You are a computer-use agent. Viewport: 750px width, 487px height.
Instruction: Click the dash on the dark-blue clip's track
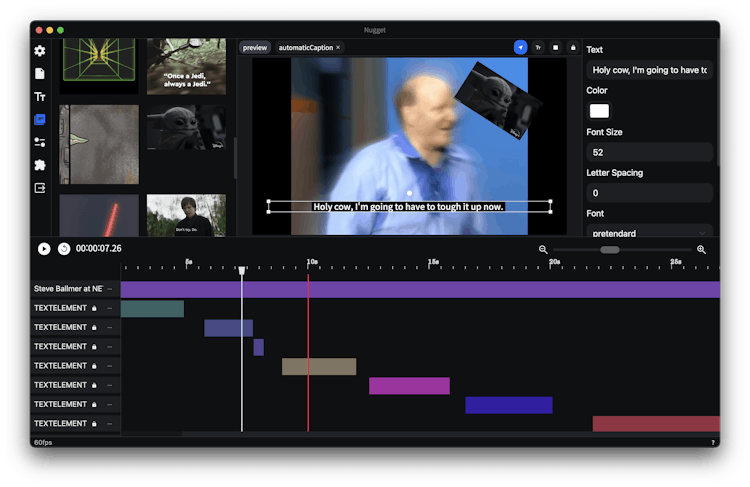(110, 404)
